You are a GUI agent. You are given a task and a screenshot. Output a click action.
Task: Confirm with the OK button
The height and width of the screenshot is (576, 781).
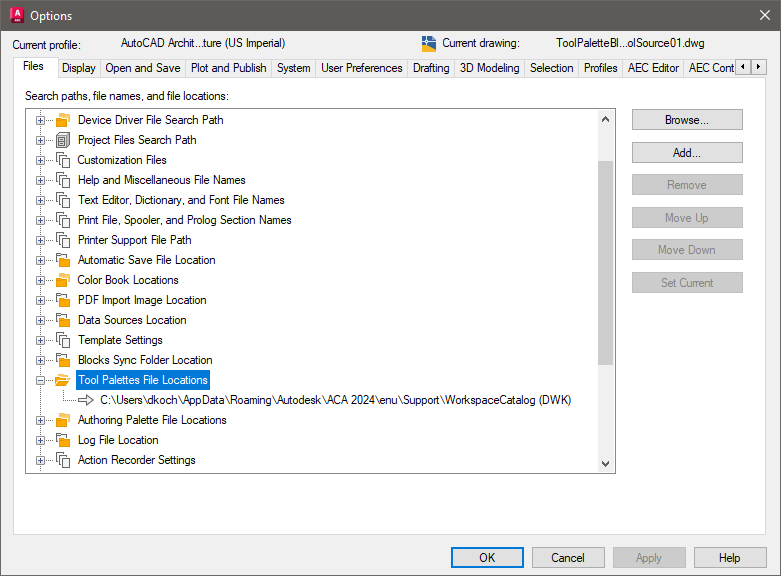[x=487, y=558]
